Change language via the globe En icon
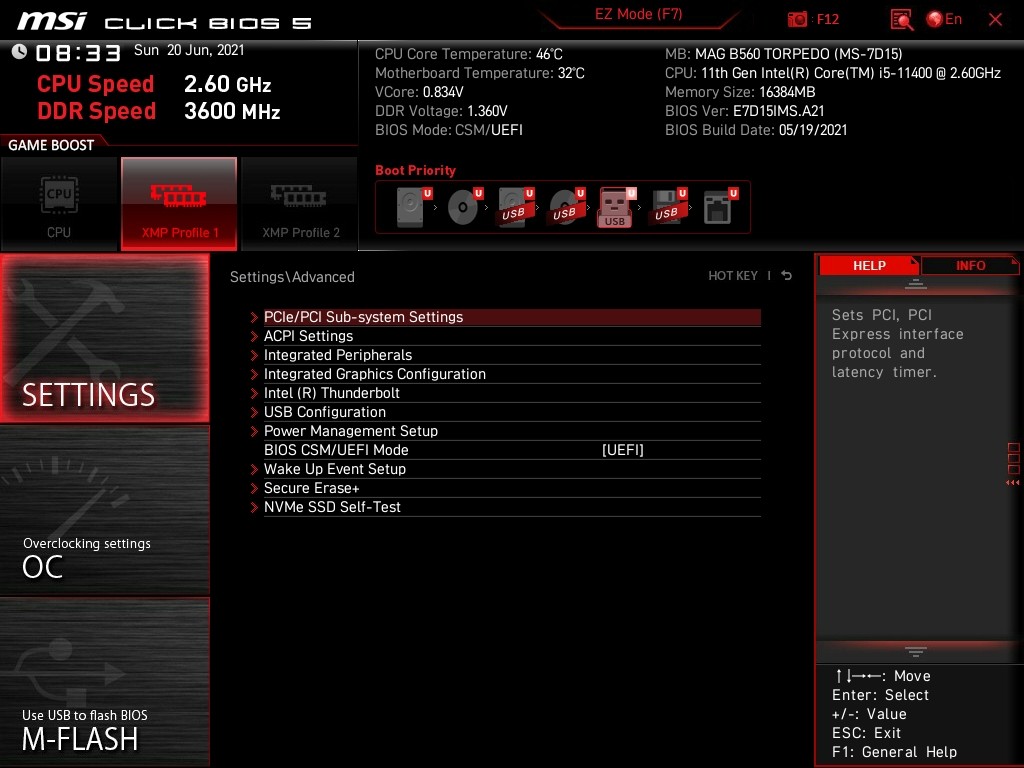Screen dimensions: 1024x768 pos(943,19)
